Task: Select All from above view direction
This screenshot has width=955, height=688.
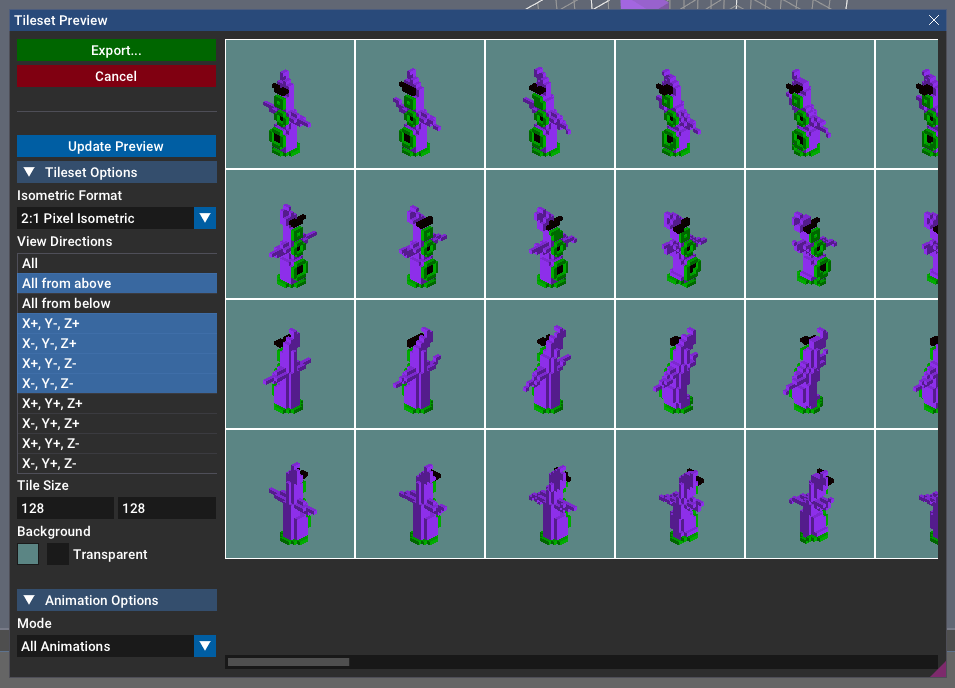Action: click(117, 284)
